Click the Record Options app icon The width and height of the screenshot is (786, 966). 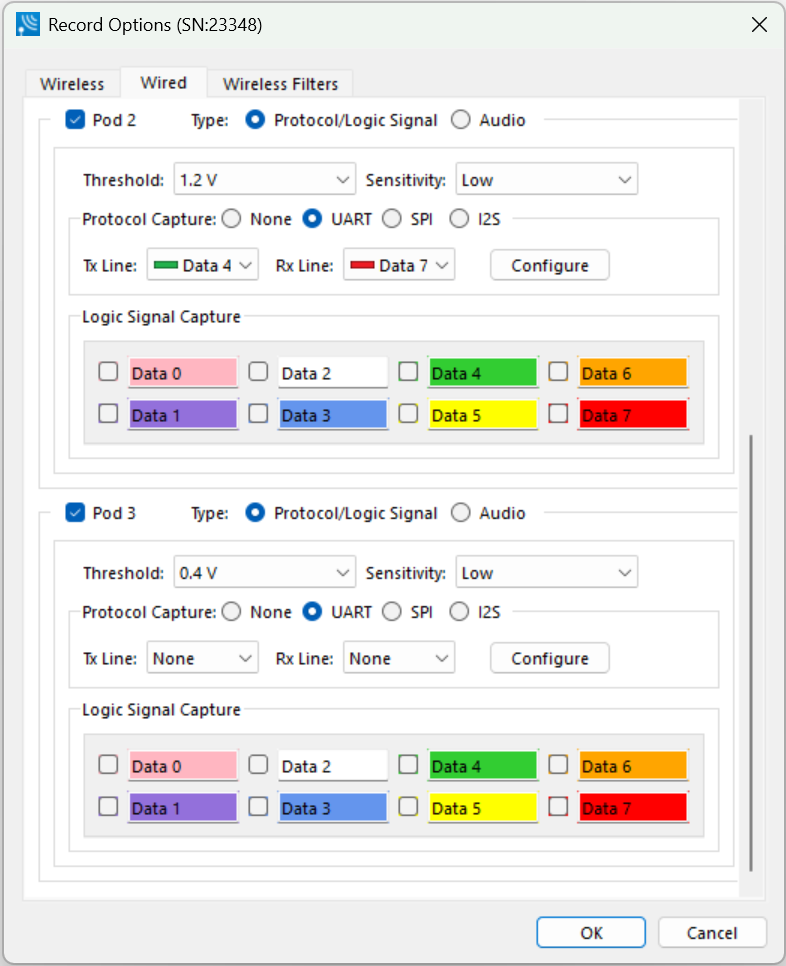point(28,24)
